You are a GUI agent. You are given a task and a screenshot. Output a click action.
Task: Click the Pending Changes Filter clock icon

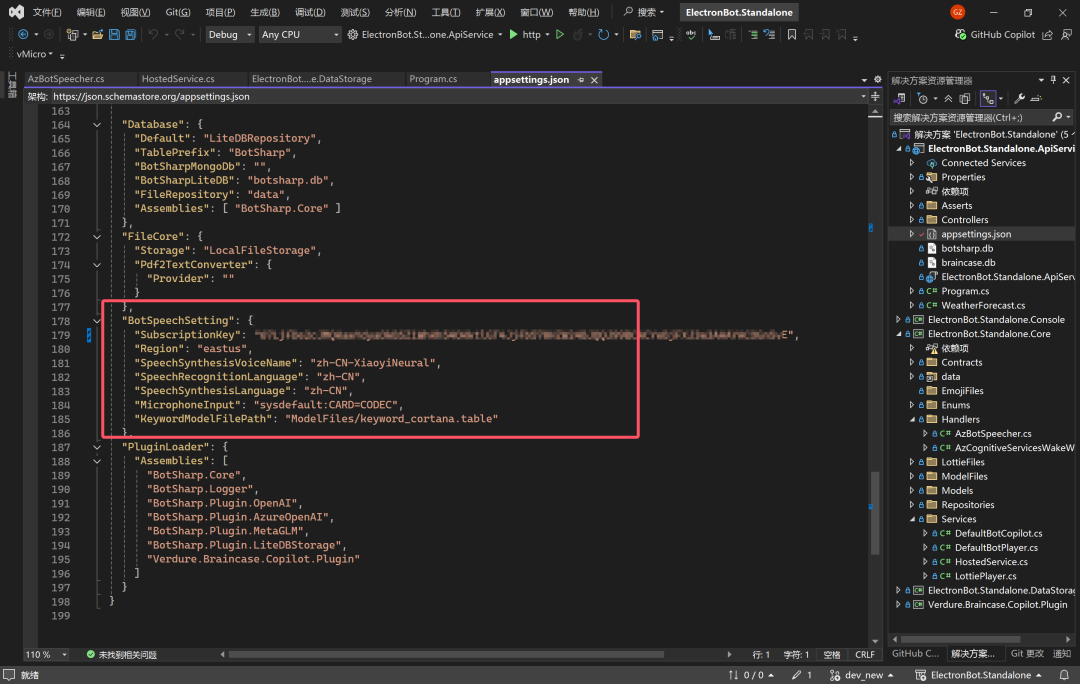coord(923,99)
